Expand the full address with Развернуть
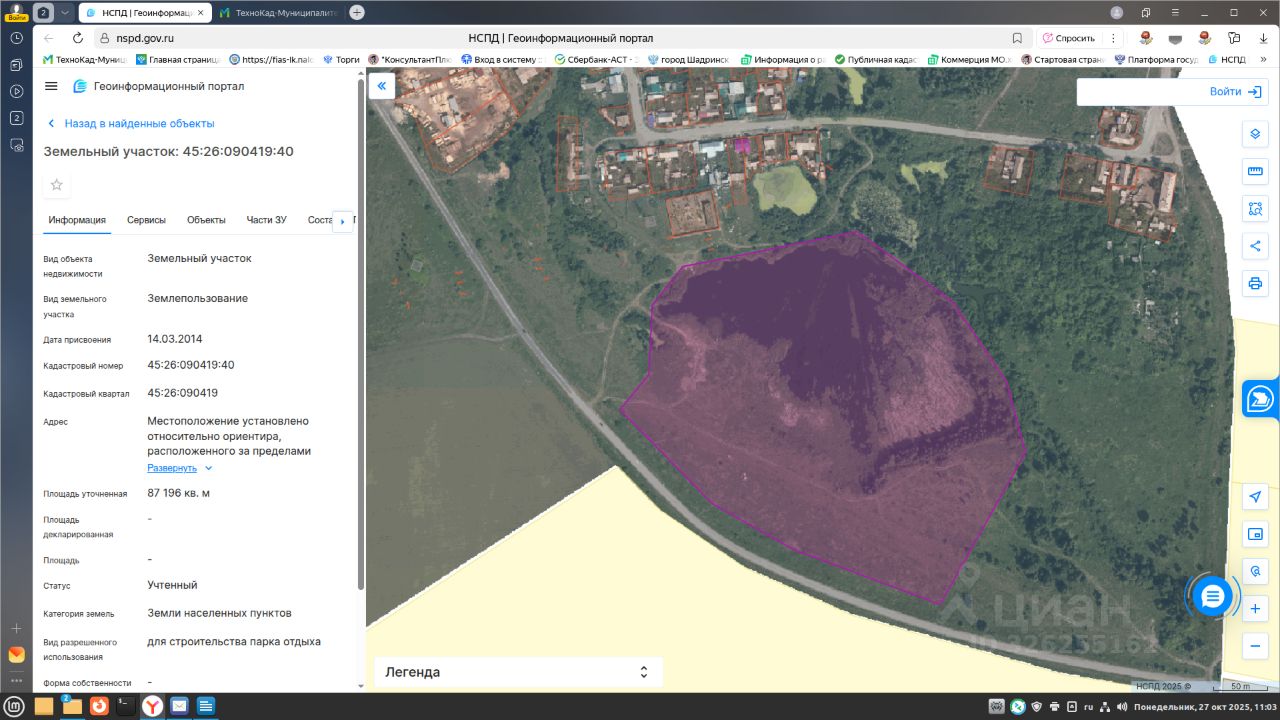Viewport: 1280px width, 720px height. tap(180, 468)
